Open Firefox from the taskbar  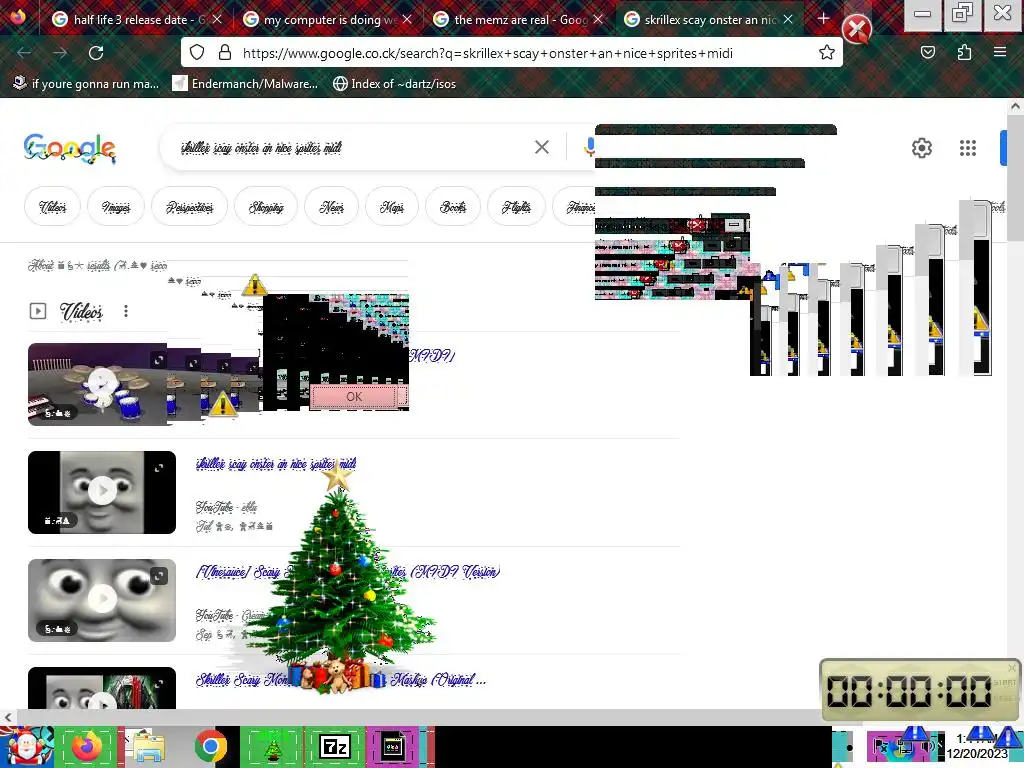(87, 746)
